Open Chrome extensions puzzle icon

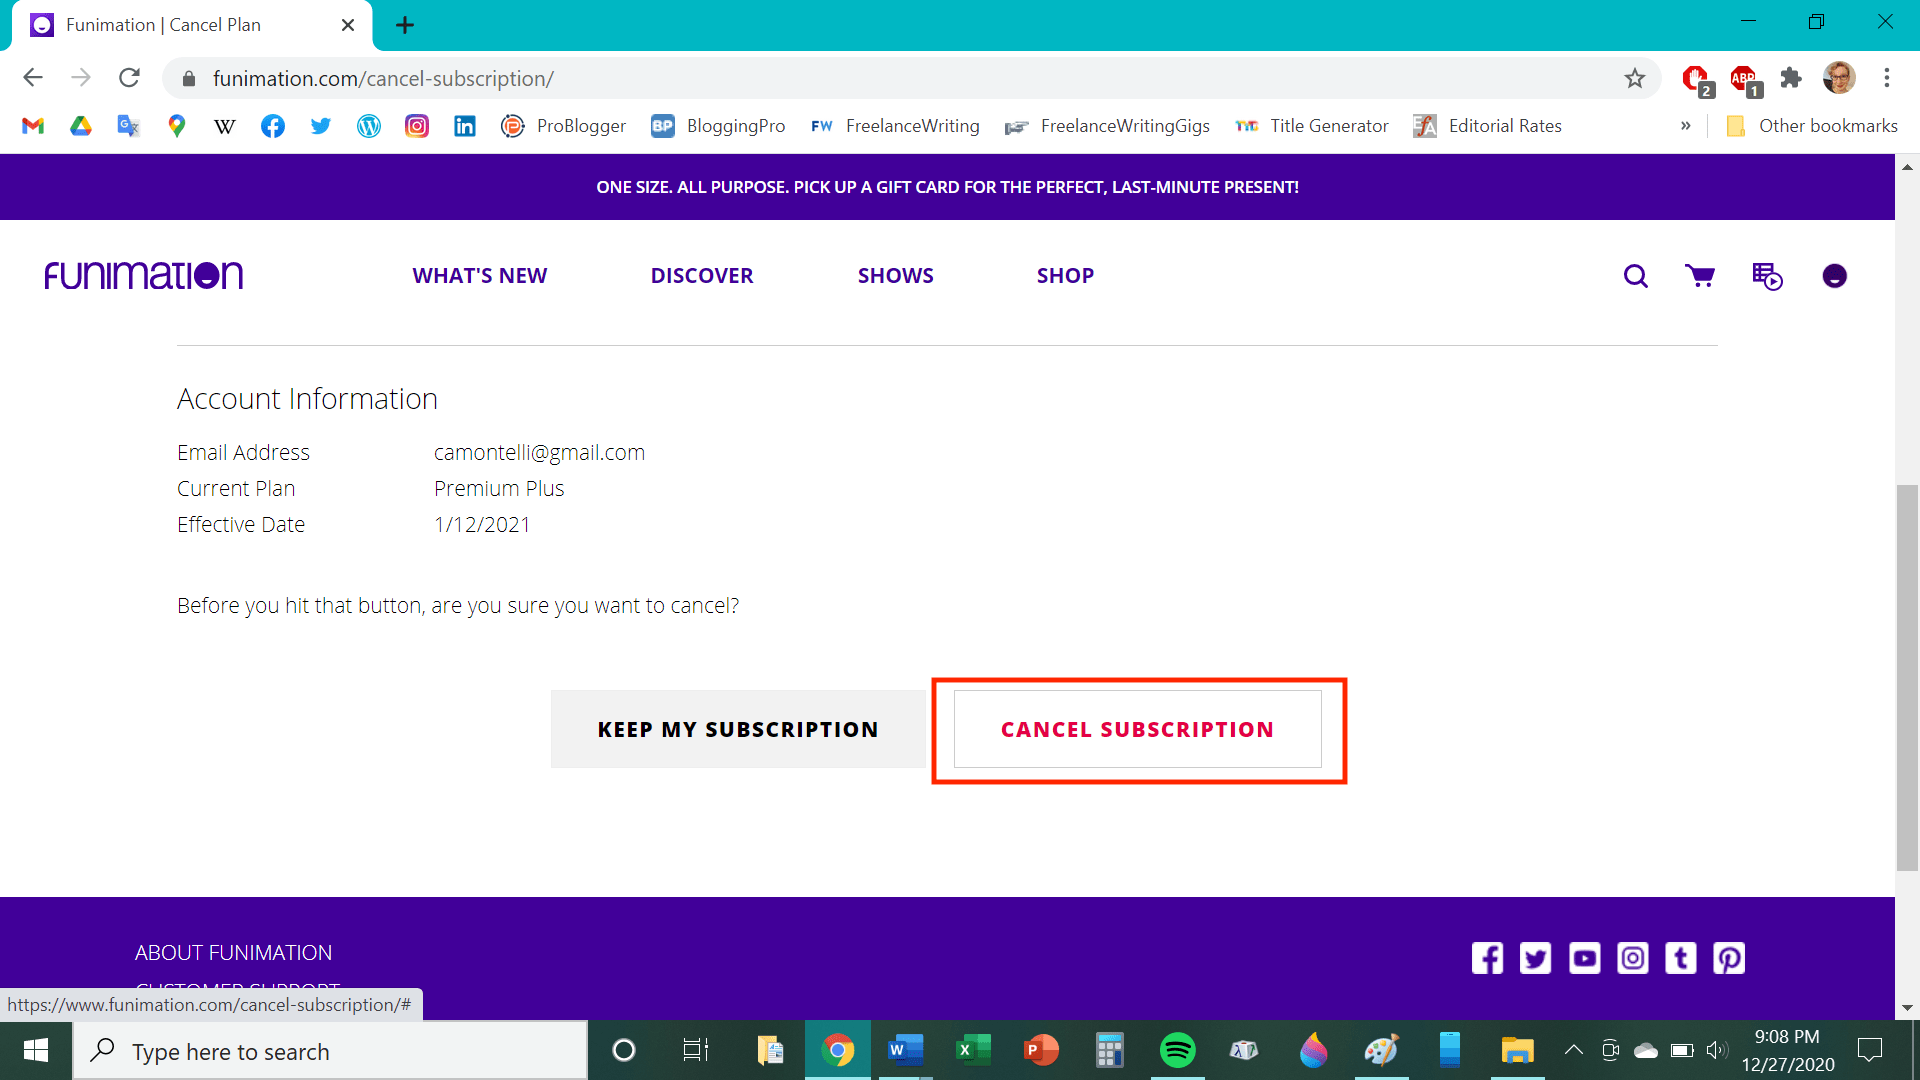coord(1791,78)
